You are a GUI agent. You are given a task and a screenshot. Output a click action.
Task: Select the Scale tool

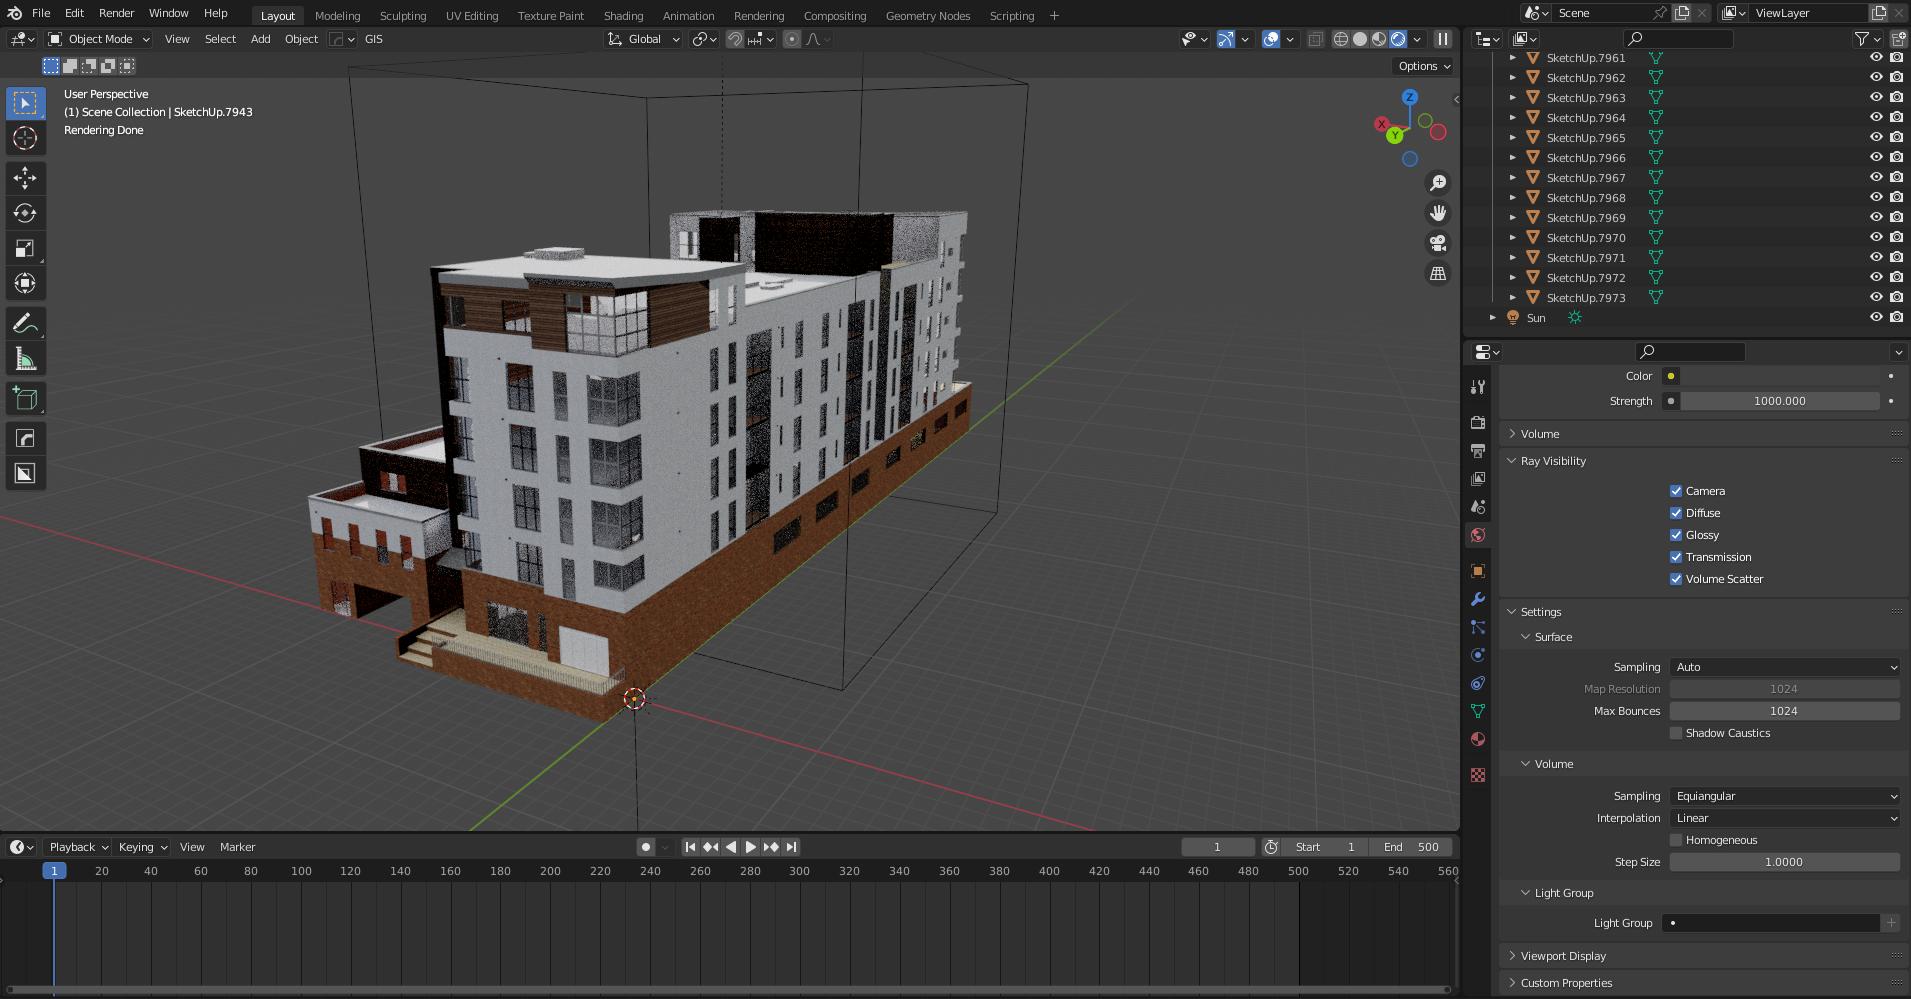coord(25,248)
